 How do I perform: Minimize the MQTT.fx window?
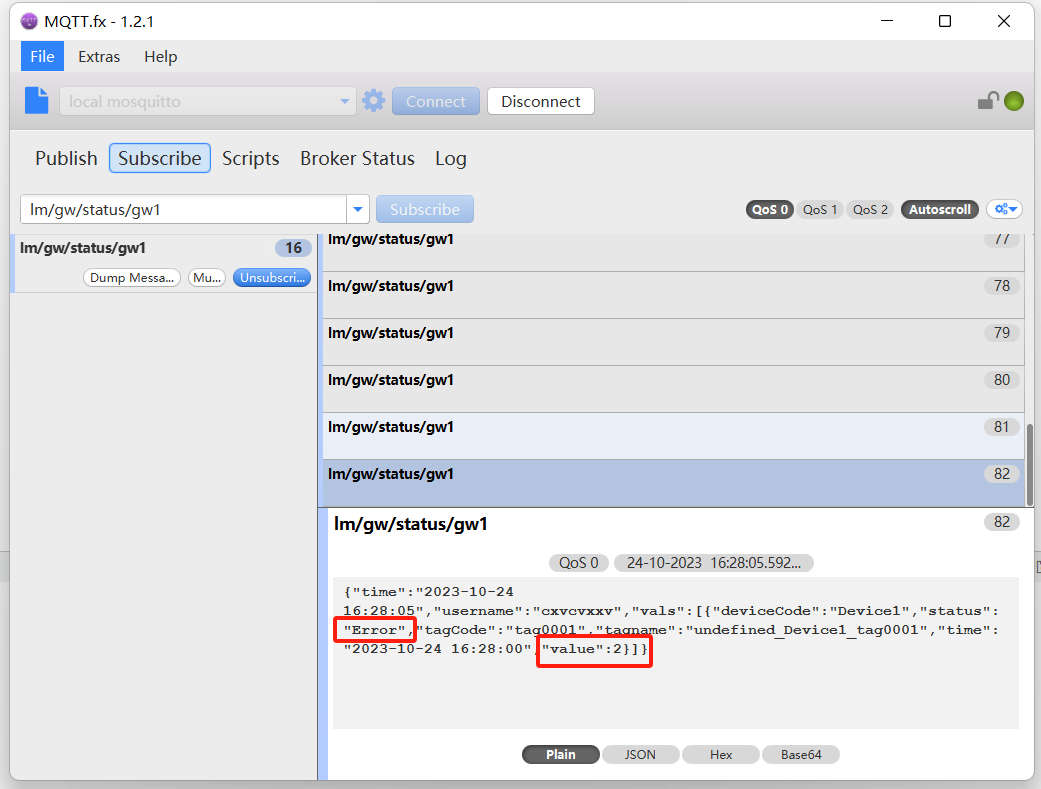point(887,21)
